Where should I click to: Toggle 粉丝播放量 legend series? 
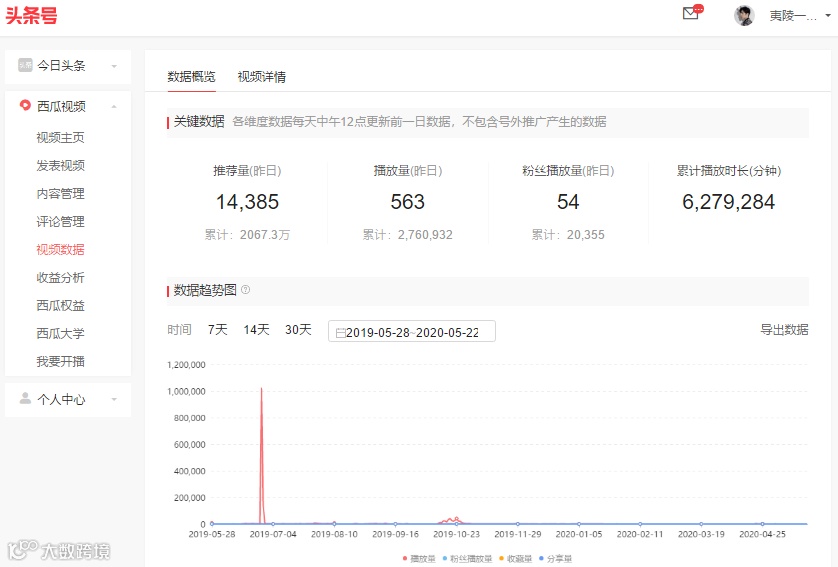(x=467, y=559)
